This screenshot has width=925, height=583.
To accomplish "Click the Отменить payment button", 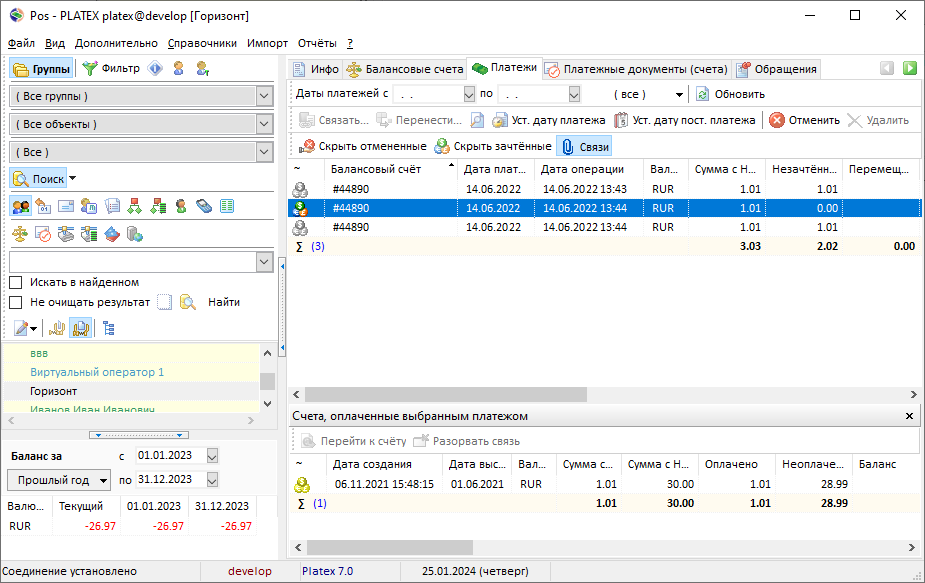I will pyautogui.click(x=805, y=120).
